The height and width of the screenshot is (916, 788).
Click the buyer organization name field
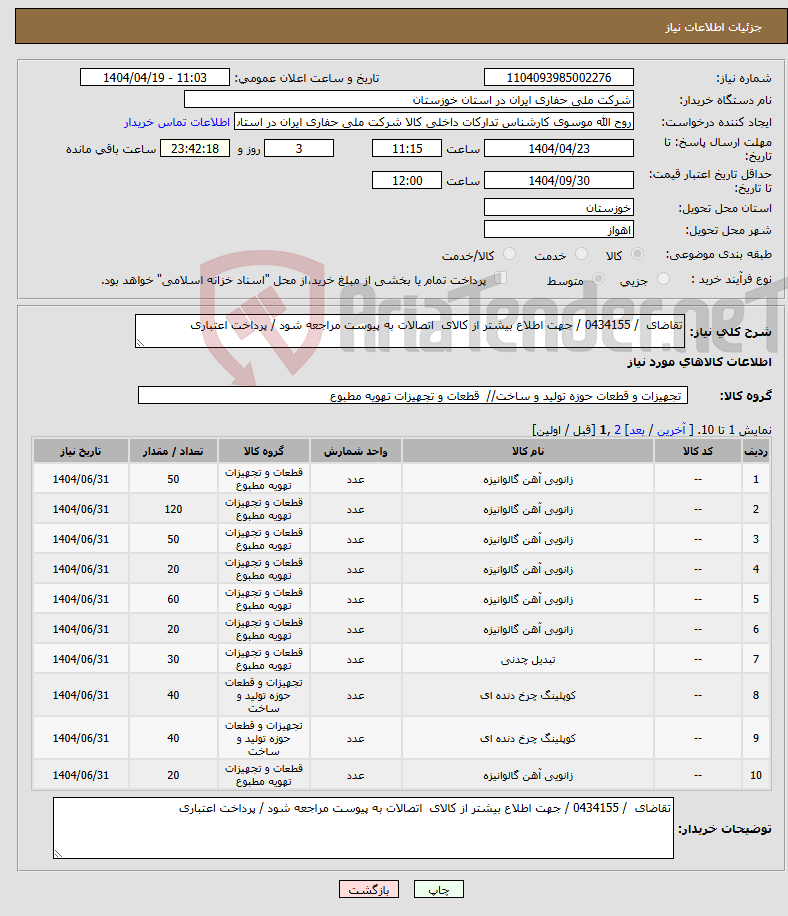click(x=408, y=100)
